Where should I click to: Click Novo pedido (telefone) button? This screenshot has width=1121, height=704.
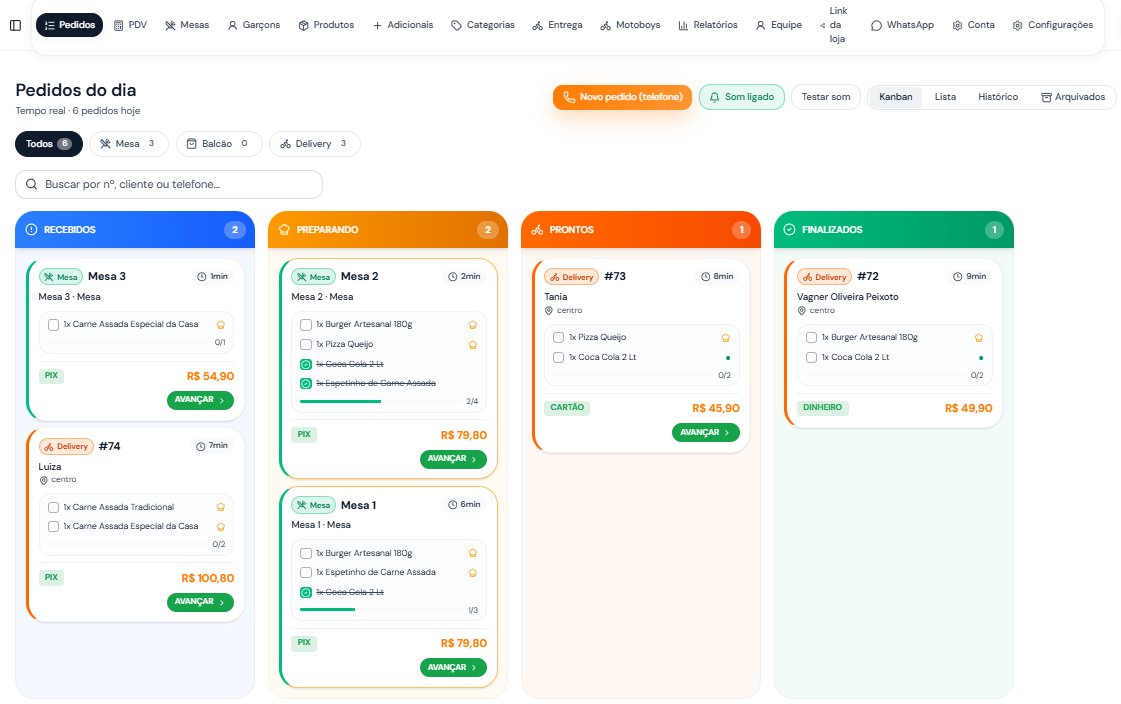[622, 97]
